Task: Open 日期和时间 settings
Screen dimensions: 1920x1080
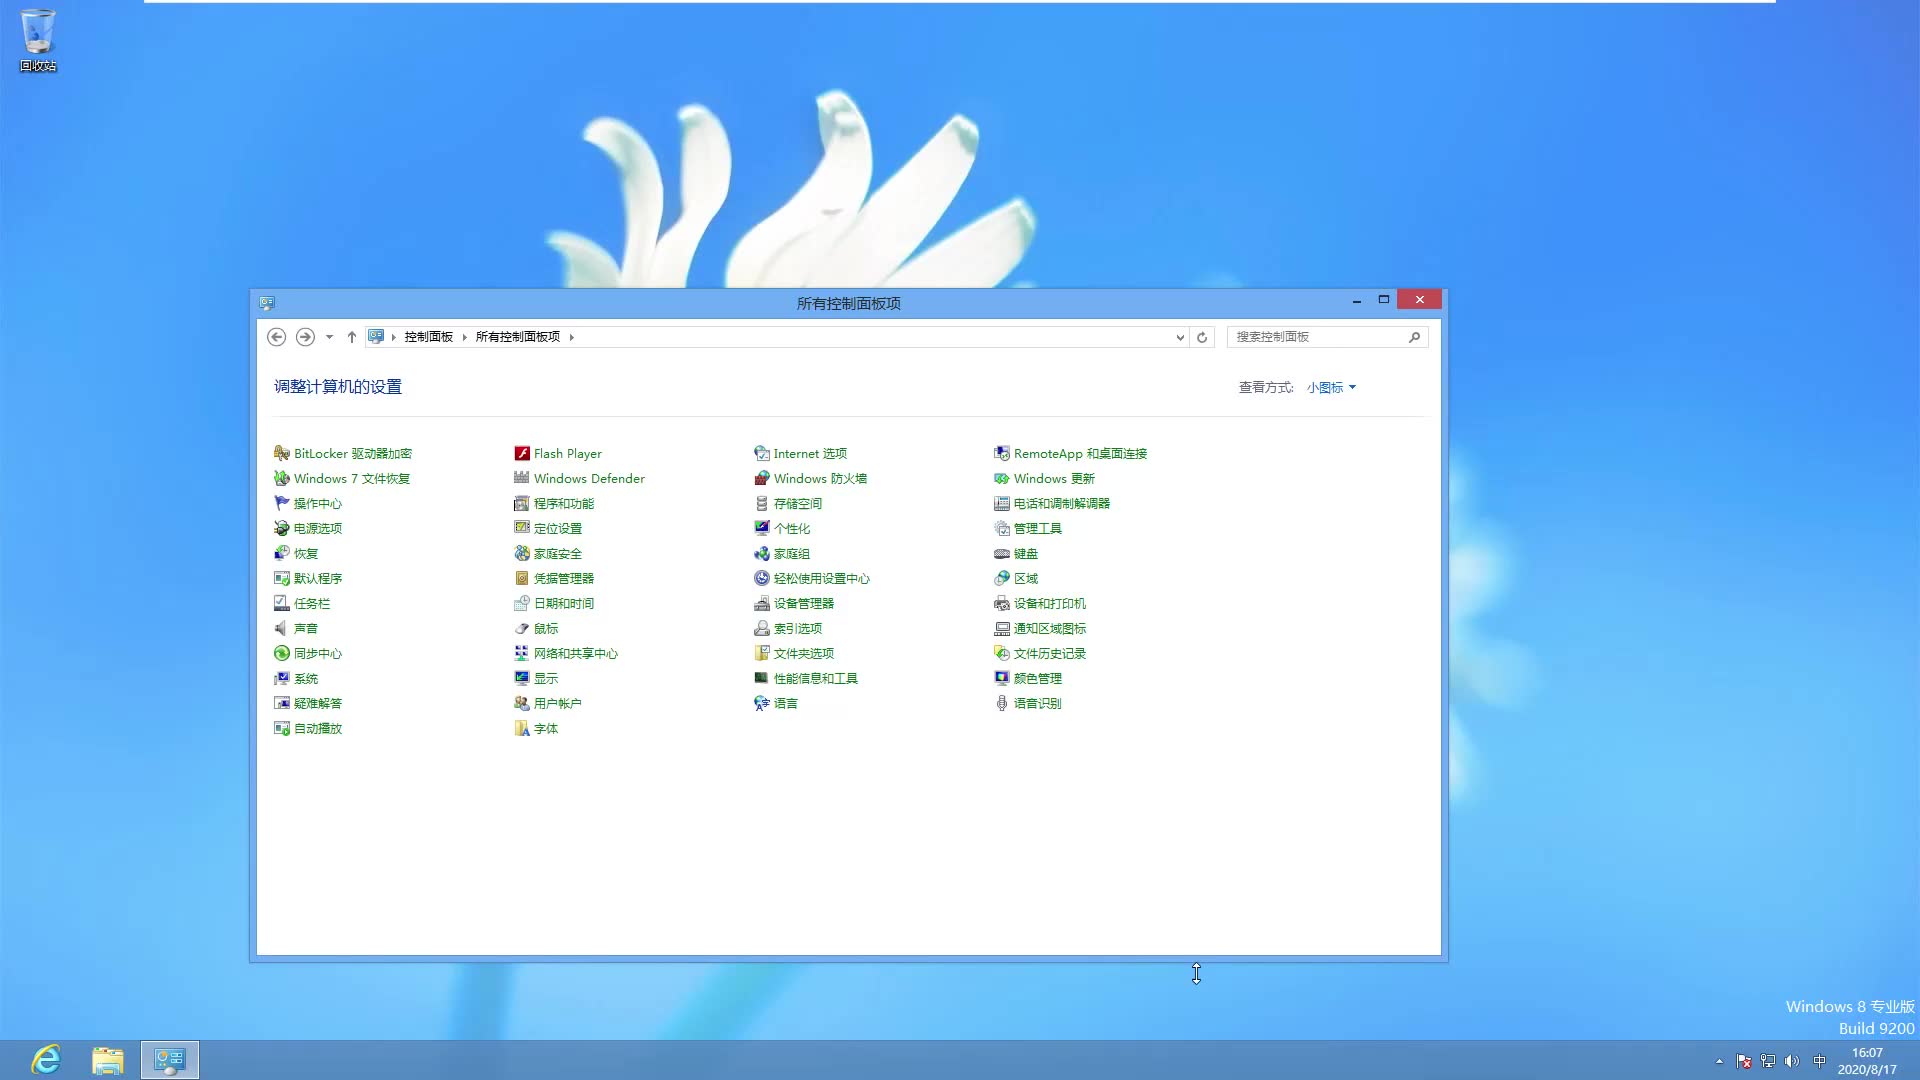Action: click(563, 603)
